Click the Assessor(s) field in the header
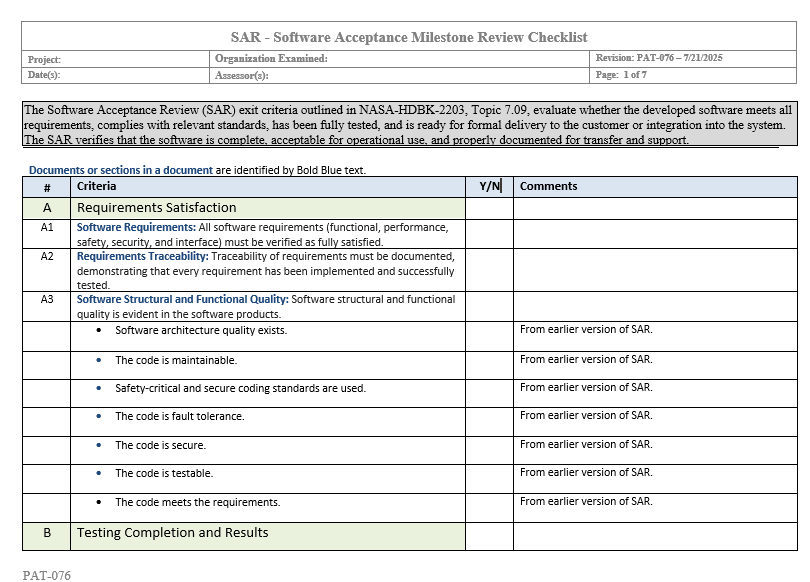Screen dimensions: 810x582 400,75
